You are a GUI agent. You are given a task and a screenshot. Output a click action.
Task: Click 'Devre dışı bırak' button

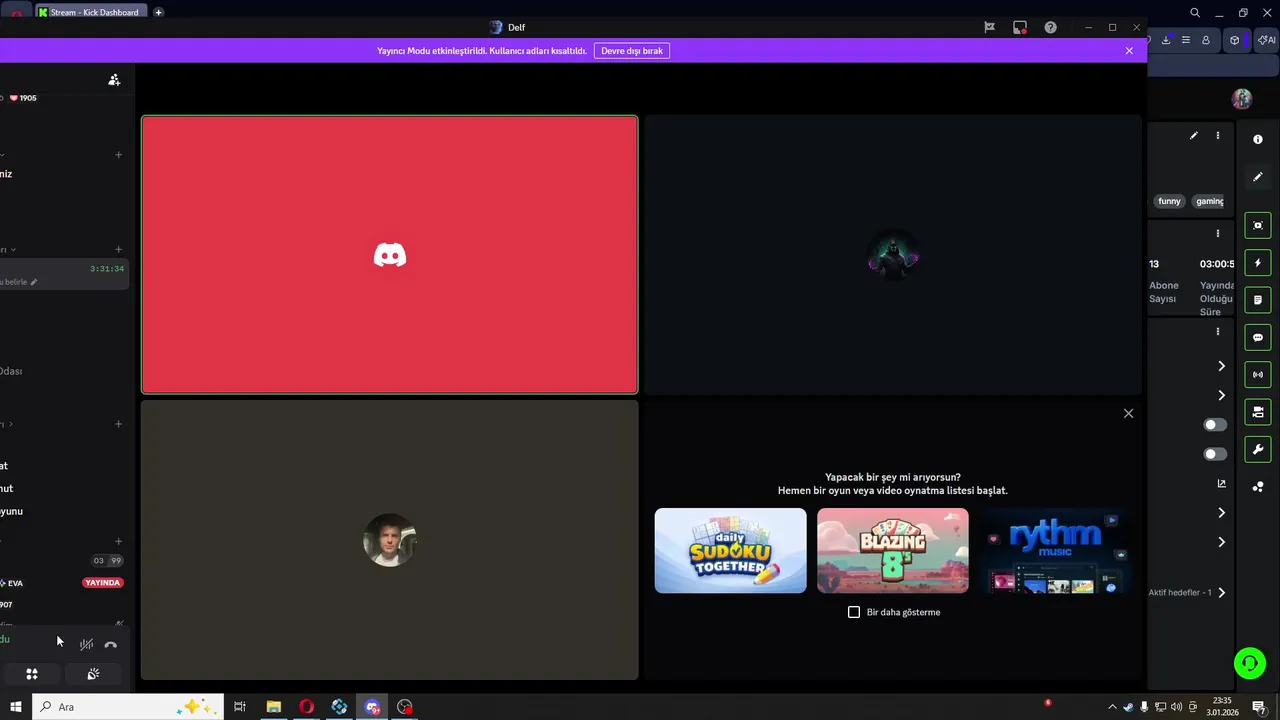click(632, 50)
